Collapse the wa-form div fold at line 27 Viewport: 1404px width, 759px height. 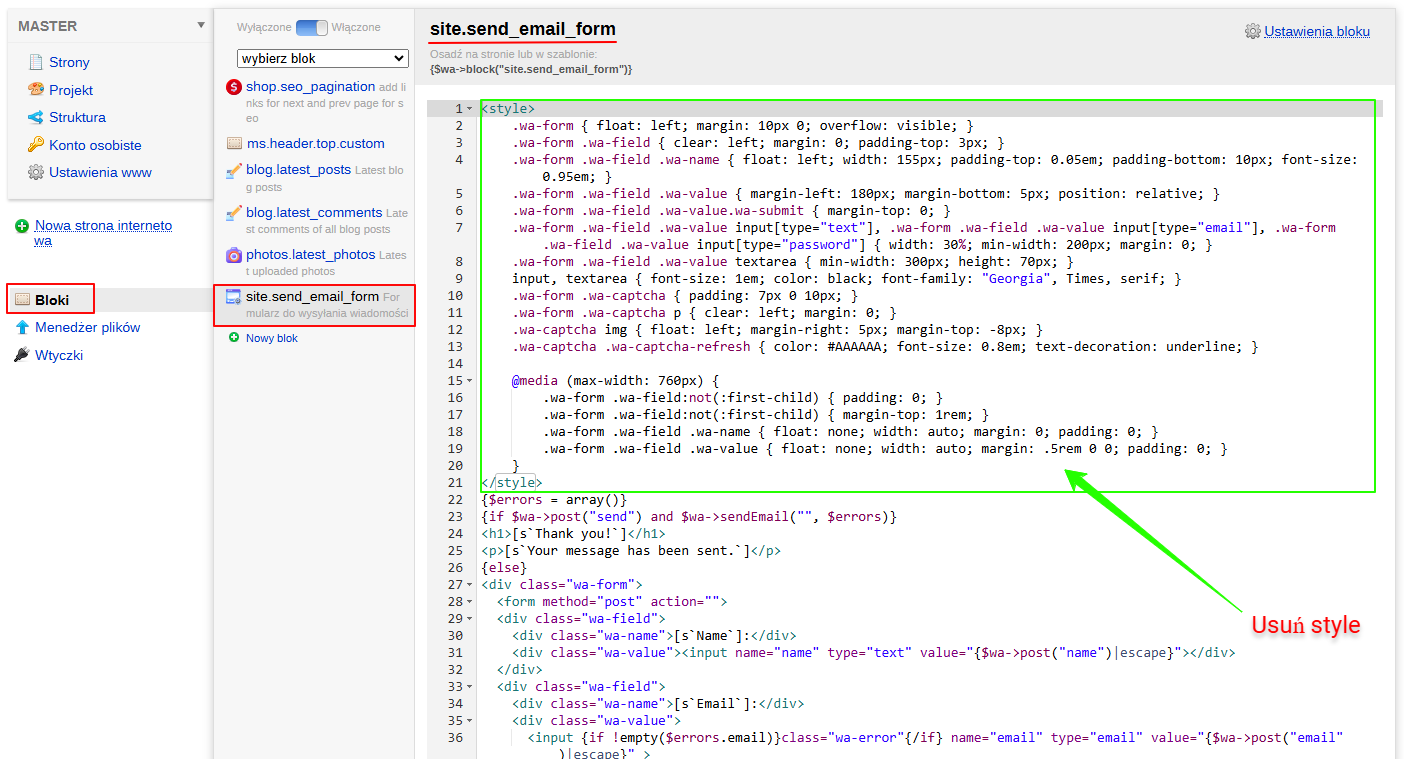[470, 585]
